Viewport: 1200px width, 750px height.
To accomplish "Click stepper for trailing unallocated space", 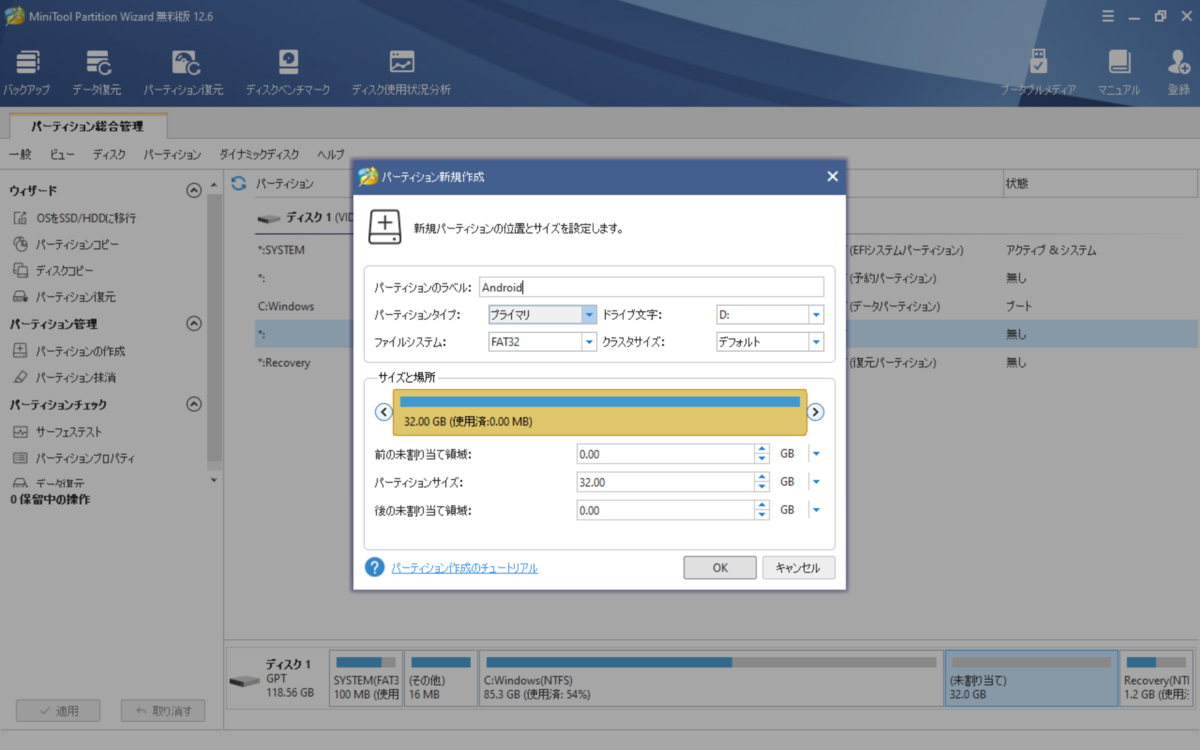I will pos(762,510).
